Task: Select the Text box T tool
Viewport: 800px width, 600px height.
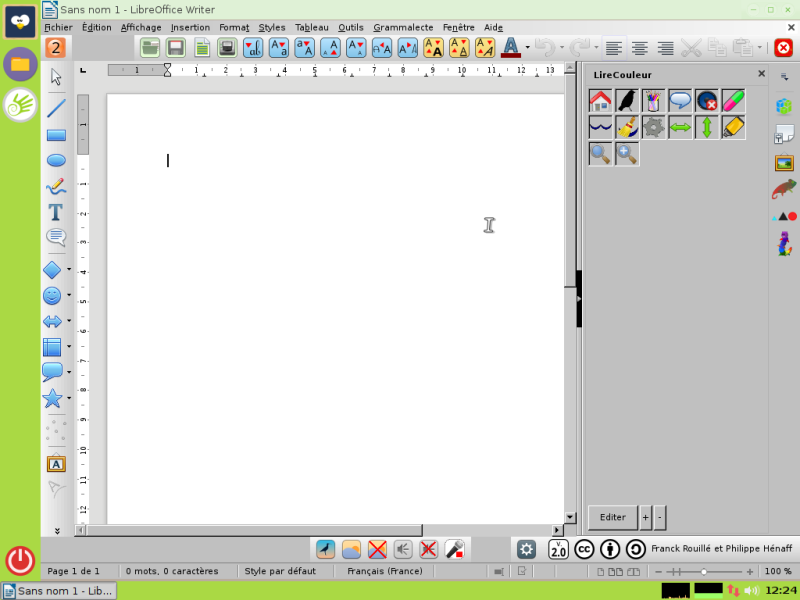Action: point(56,212)
